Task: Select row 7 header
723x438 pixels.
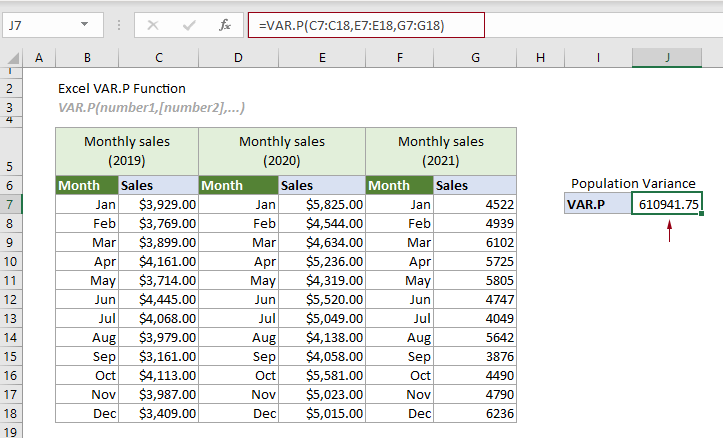Action: pos(11,204)
